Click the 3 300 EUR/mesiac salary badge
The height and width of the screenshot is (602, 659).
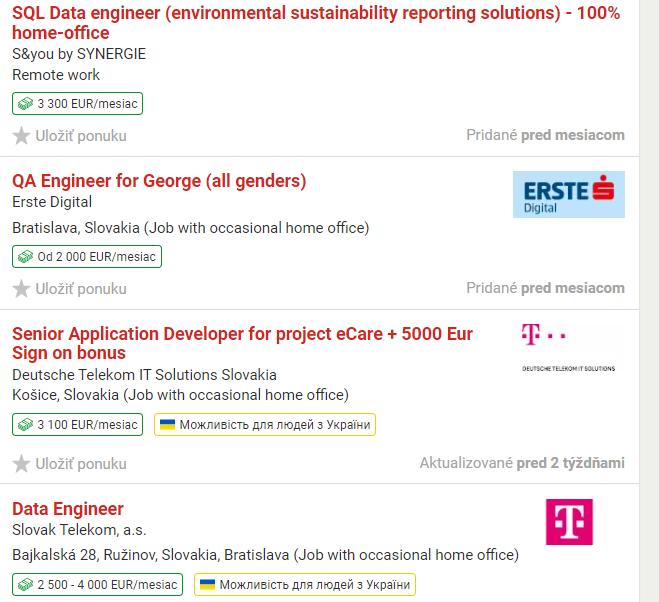tap(78, 103)
